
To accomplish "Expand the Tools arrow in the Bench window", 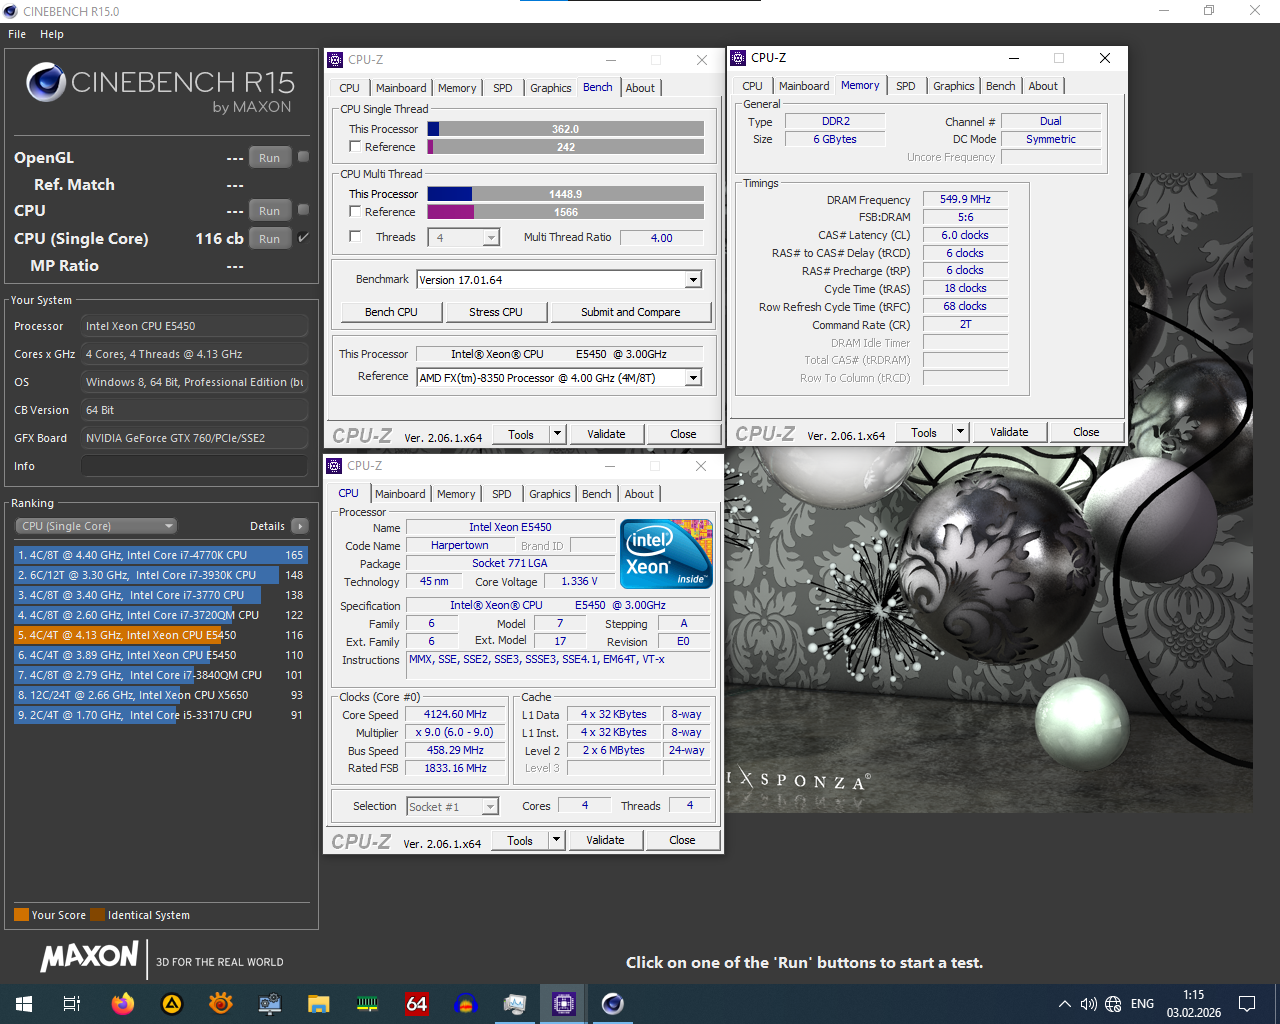I will [558, 434].
